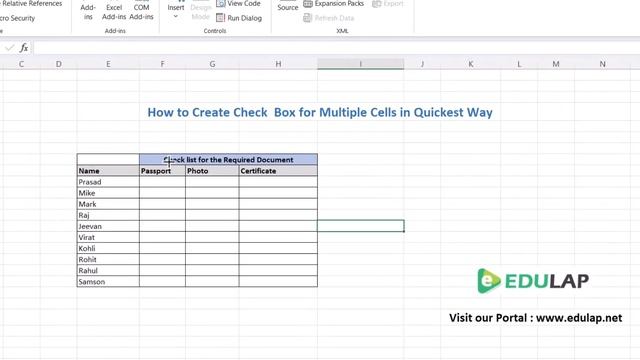
Task: Click the formula Enter checkmark icon
Action: coord(9,48)
